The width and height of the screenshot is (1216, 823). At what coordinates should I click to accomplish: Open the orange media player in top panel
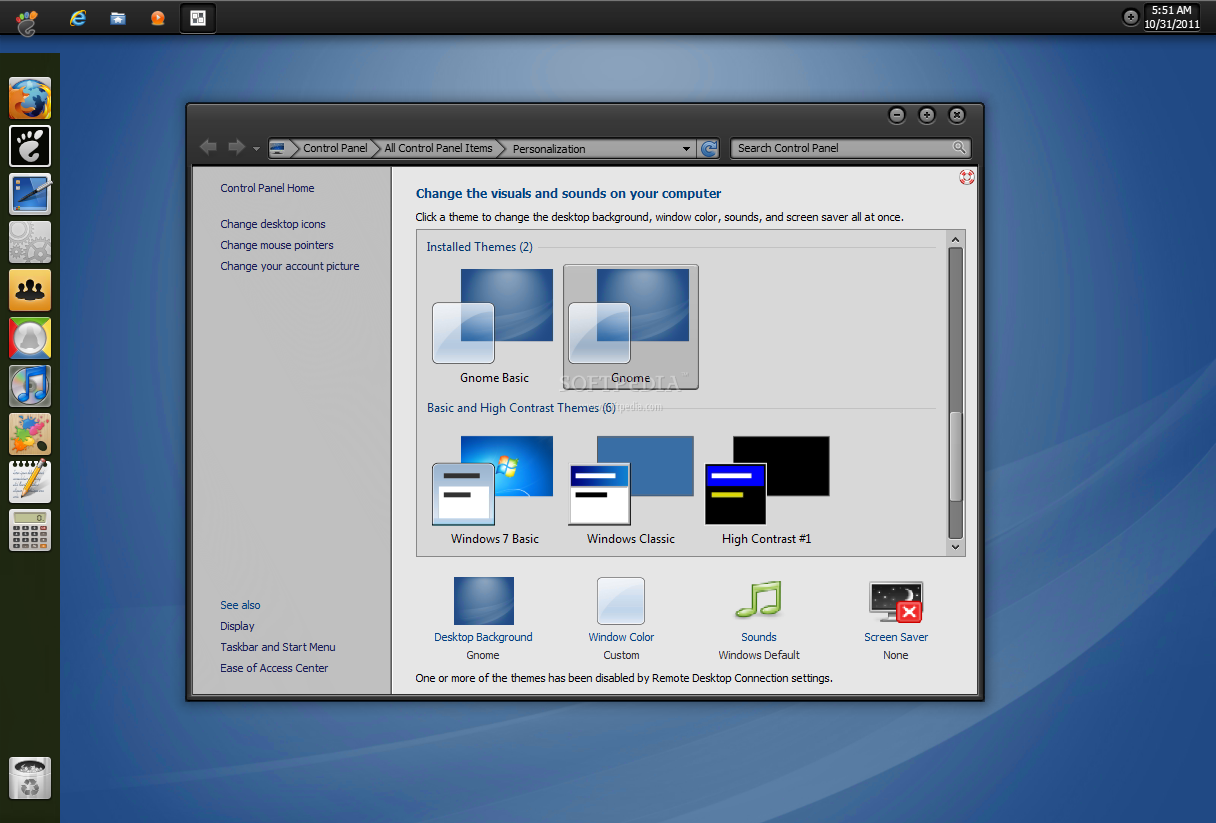pos(157,18)
